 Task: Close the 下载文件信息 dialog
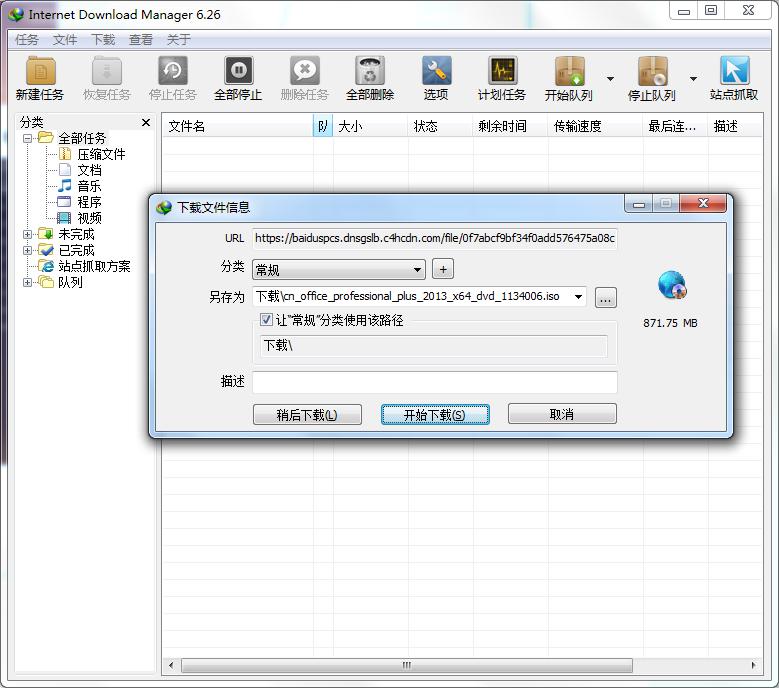pyautogui.click(x=703, y=204)
